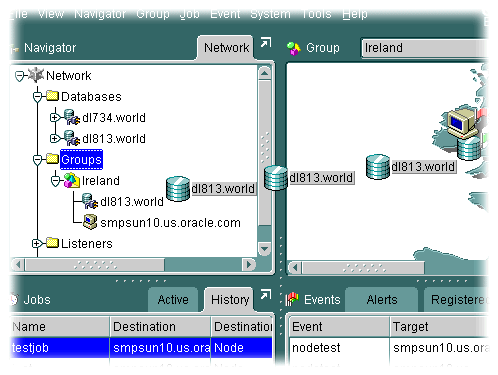Expand the dl813.world node under Databases
The width and height of the screenshot is (498, 375).
coord(55,138)
